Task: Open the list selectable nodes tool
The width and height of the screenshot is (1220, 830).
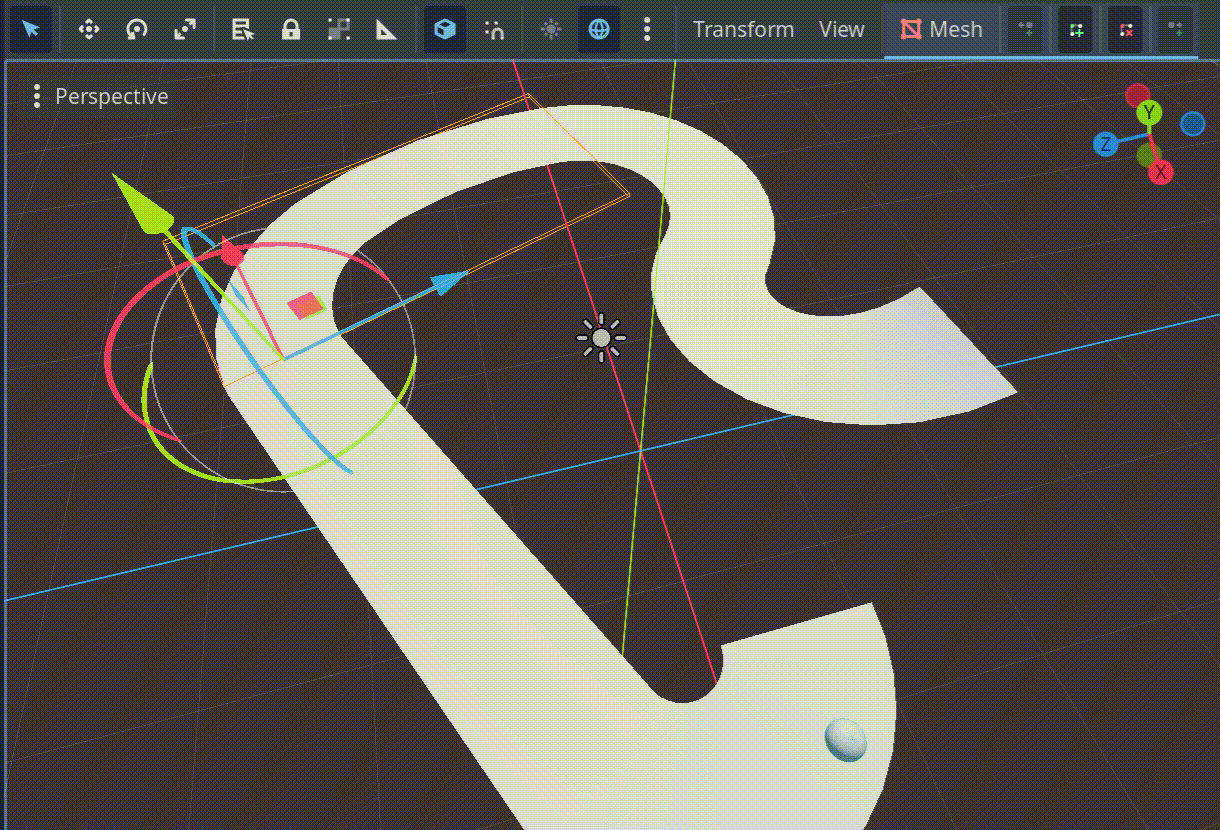Action: pos(243,29)
